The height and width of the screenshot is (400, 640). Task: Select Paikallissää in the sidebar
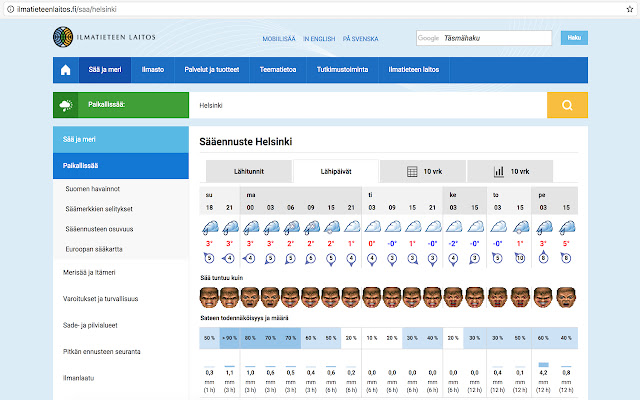(121, 166)
